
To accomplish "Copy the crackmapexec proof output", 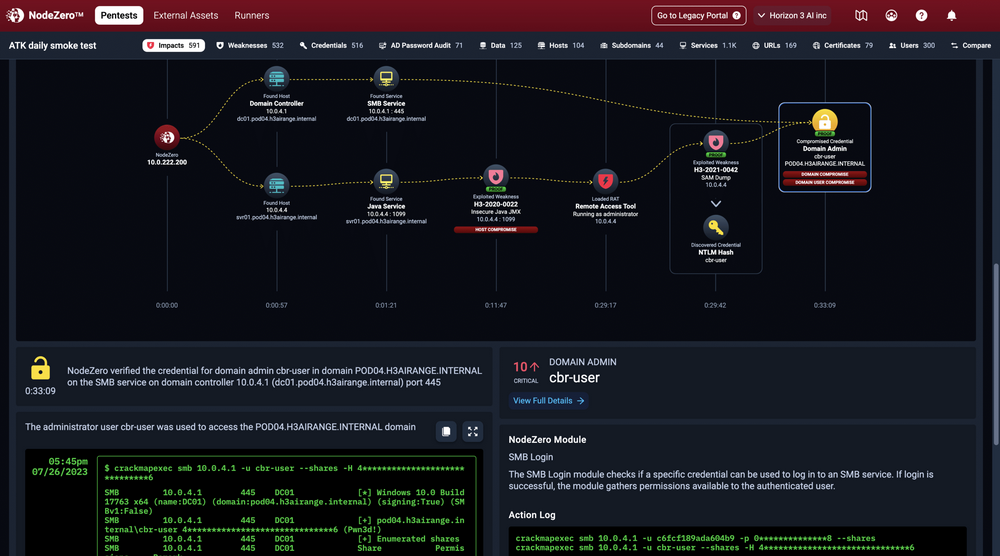I will click(x=446, y=432).
